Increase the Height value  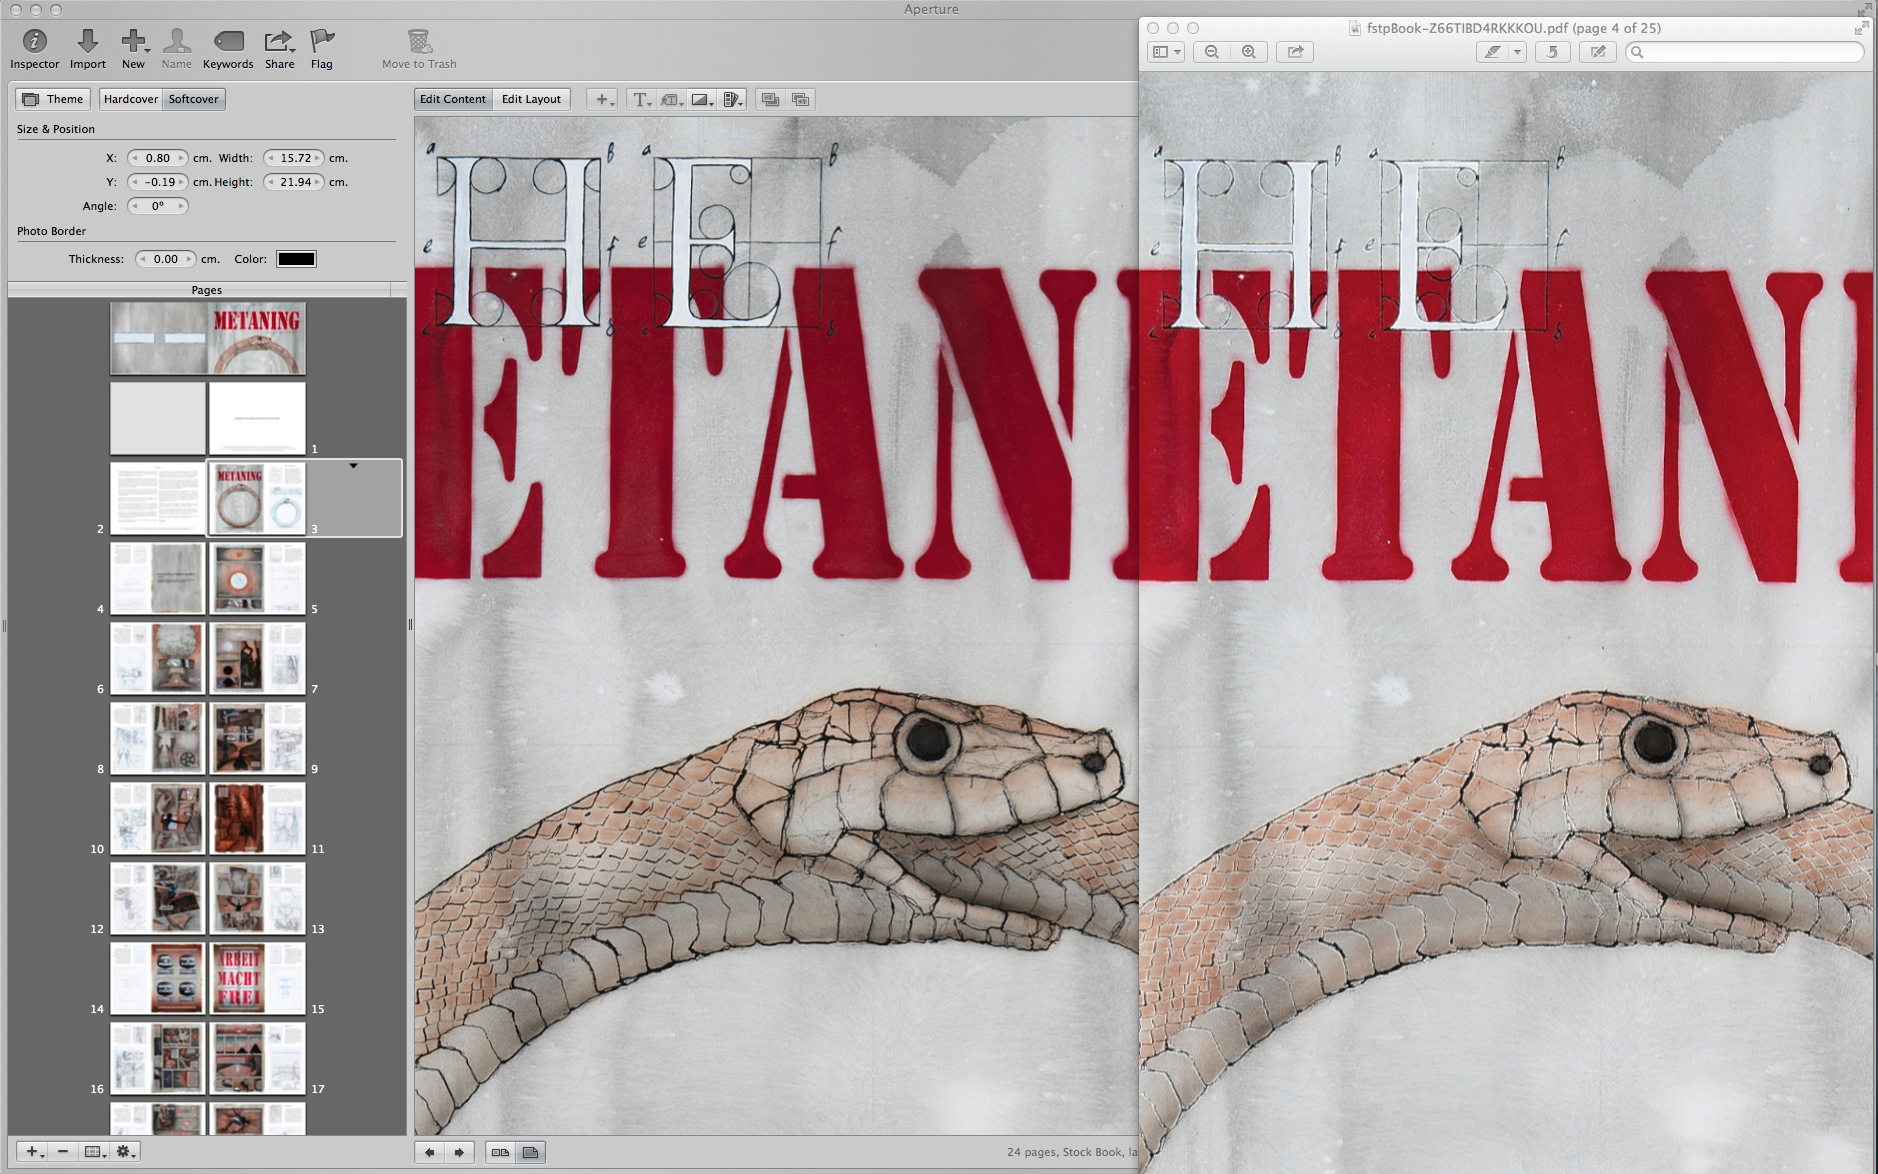click(x=319, y=182)
